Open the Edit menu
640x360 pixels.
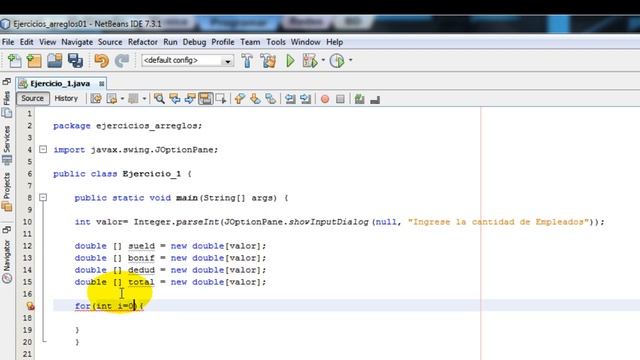[x=27, y=42]
